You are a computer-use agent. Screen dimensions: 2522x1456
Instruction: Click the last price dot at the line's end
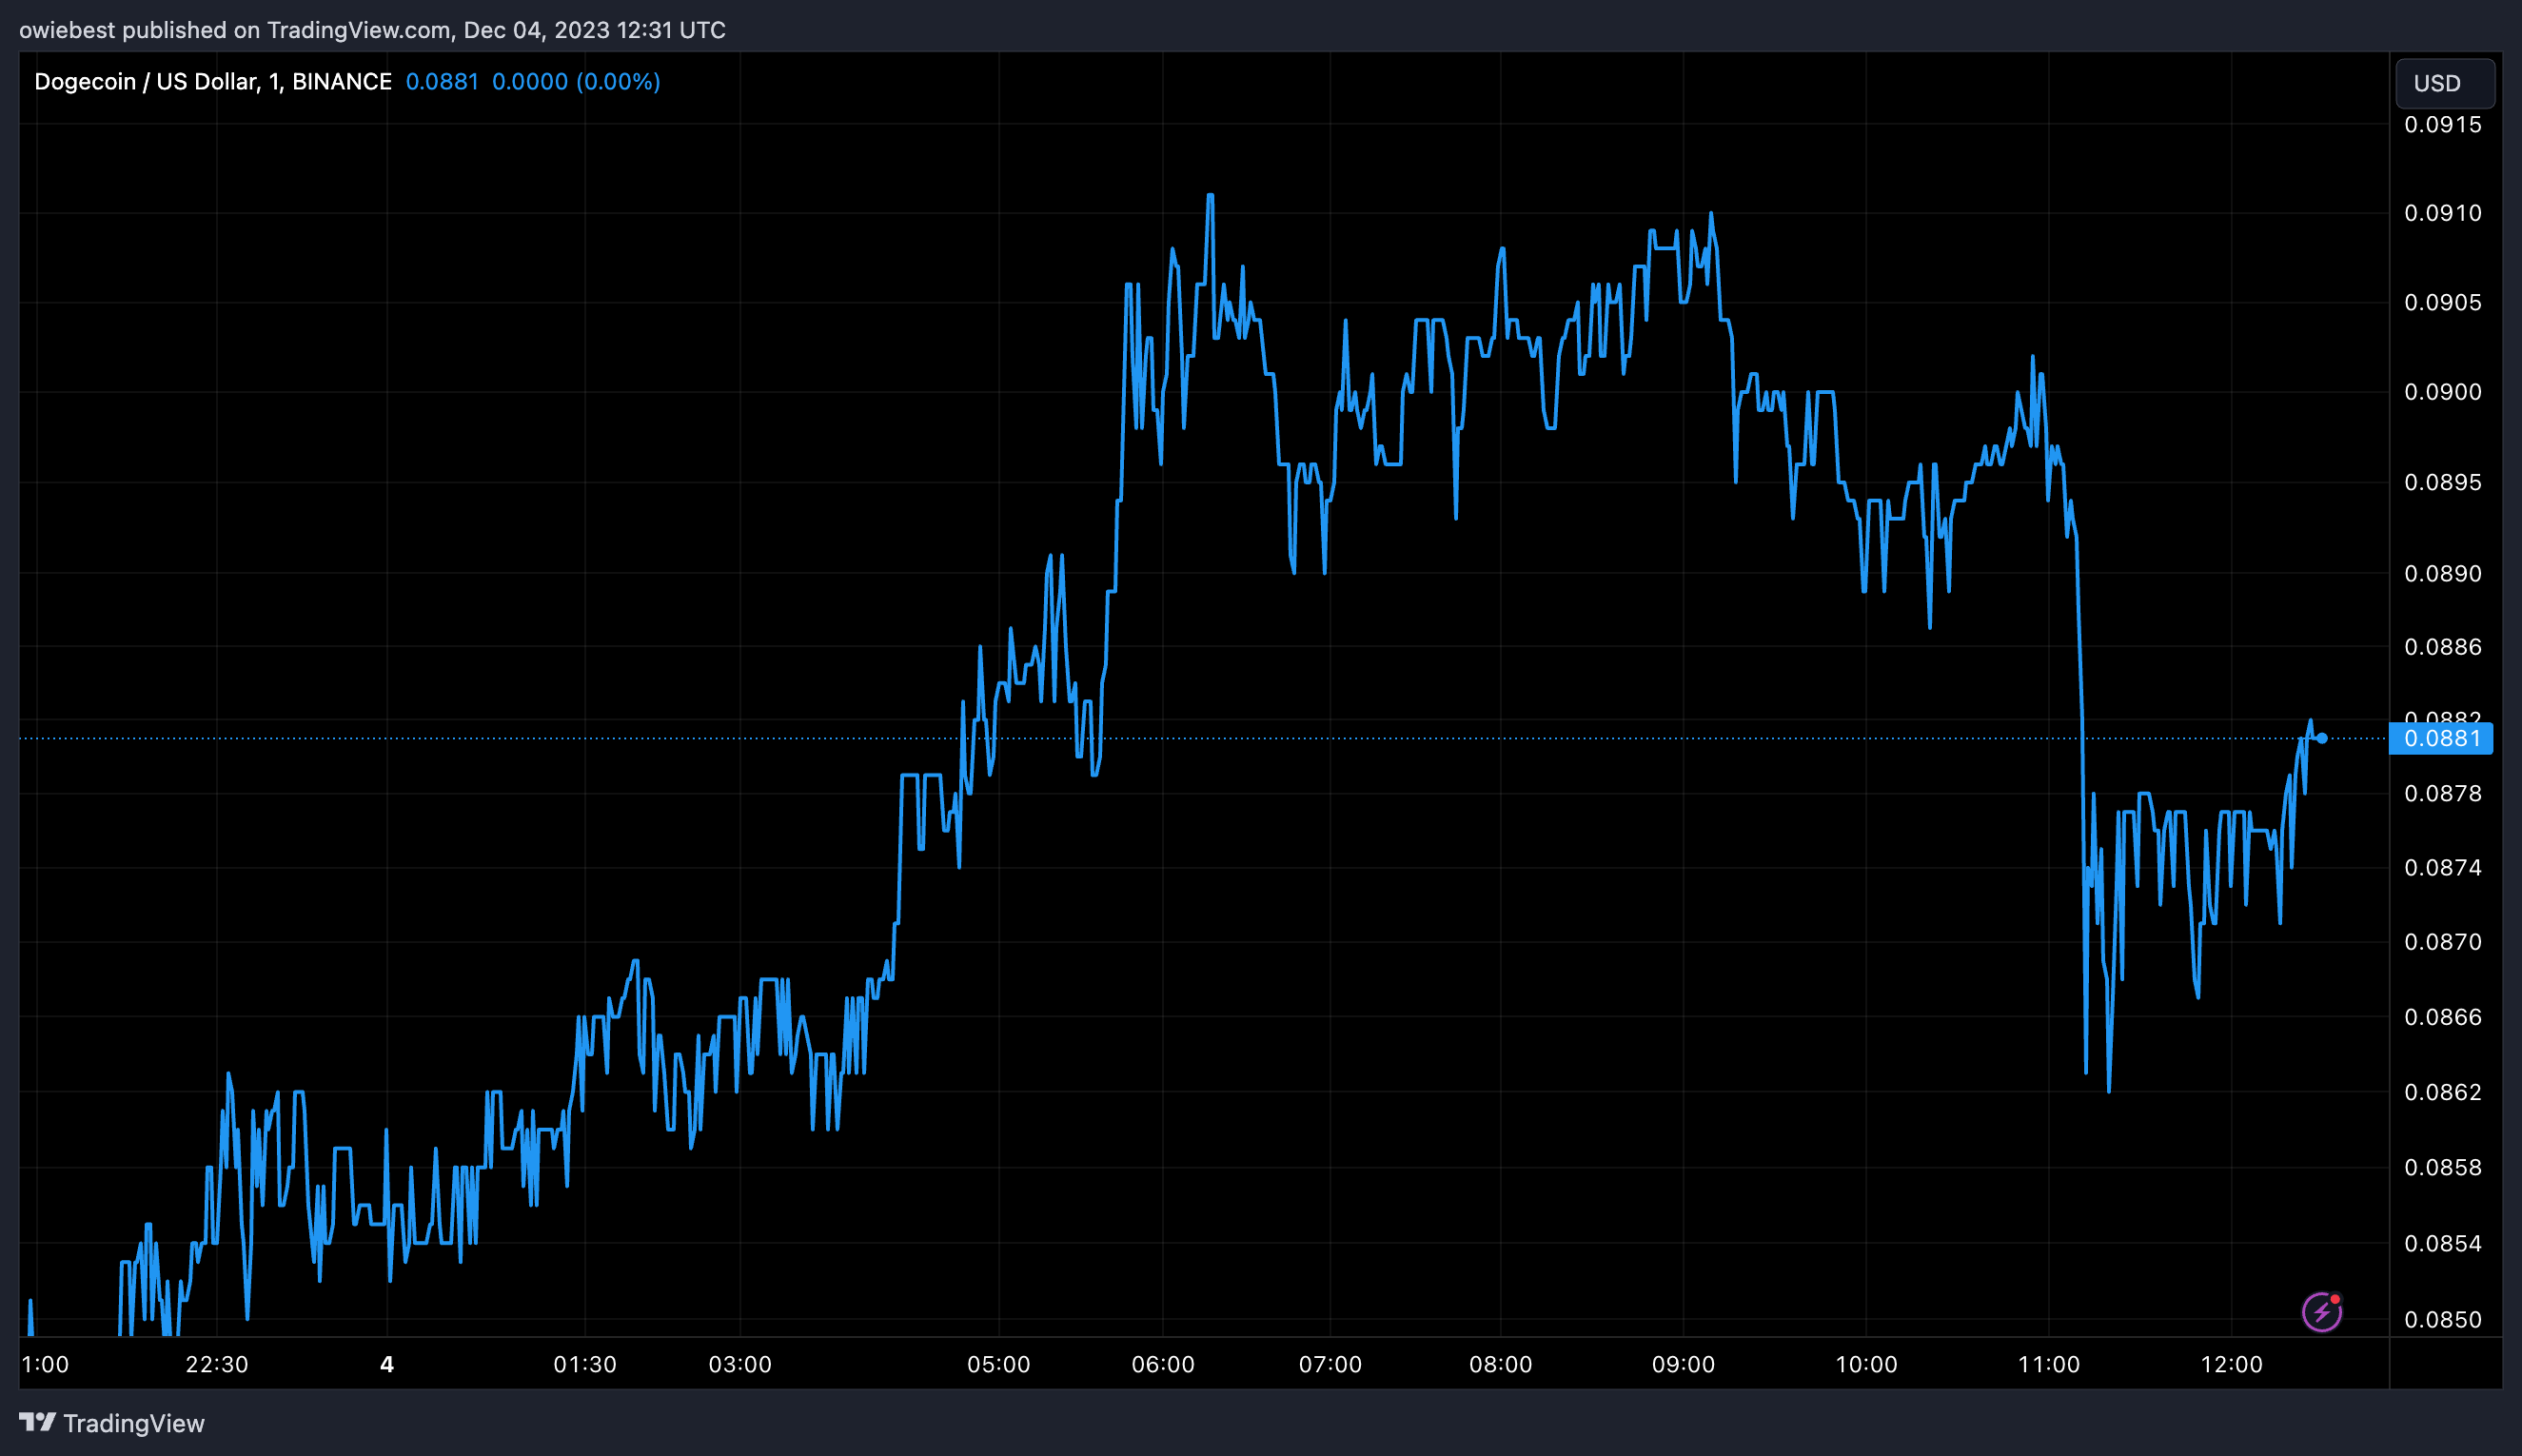2322,738
